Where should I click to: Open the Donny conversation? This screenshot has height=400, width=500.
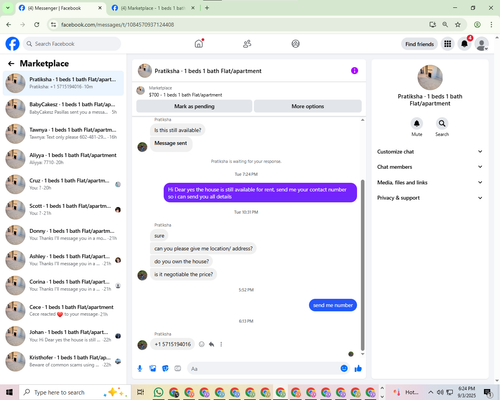[63, 235]
